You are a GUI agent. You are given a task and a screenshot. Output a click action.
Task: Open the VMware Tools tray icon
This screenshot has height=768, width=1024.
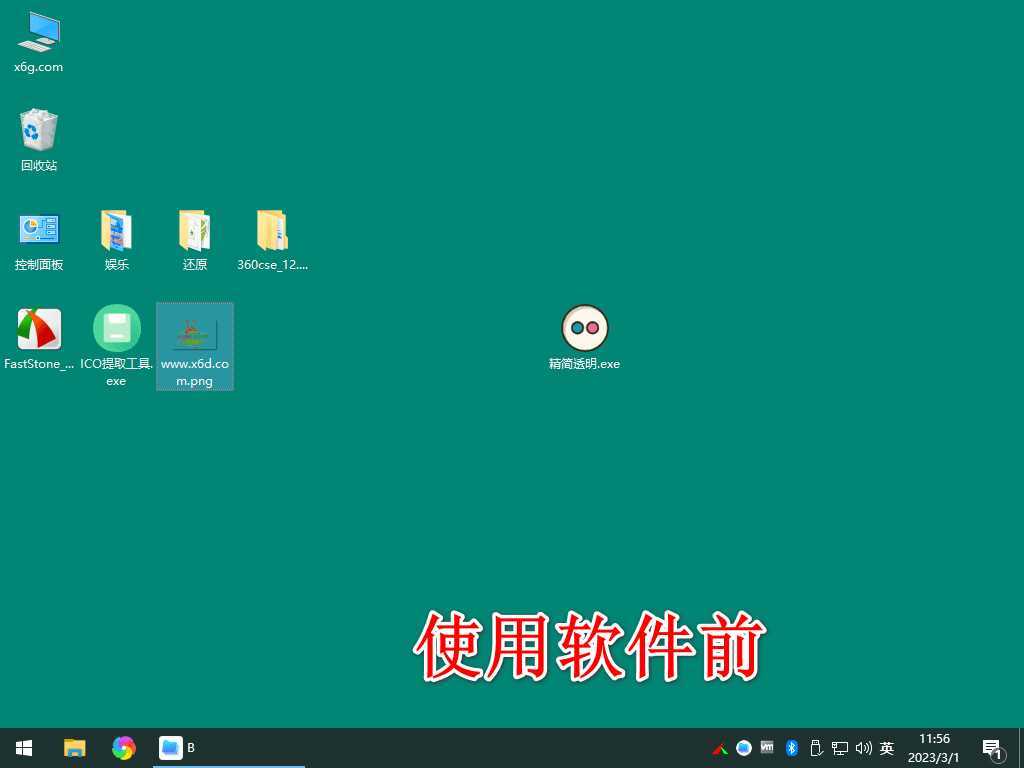[x=767, y=747]
